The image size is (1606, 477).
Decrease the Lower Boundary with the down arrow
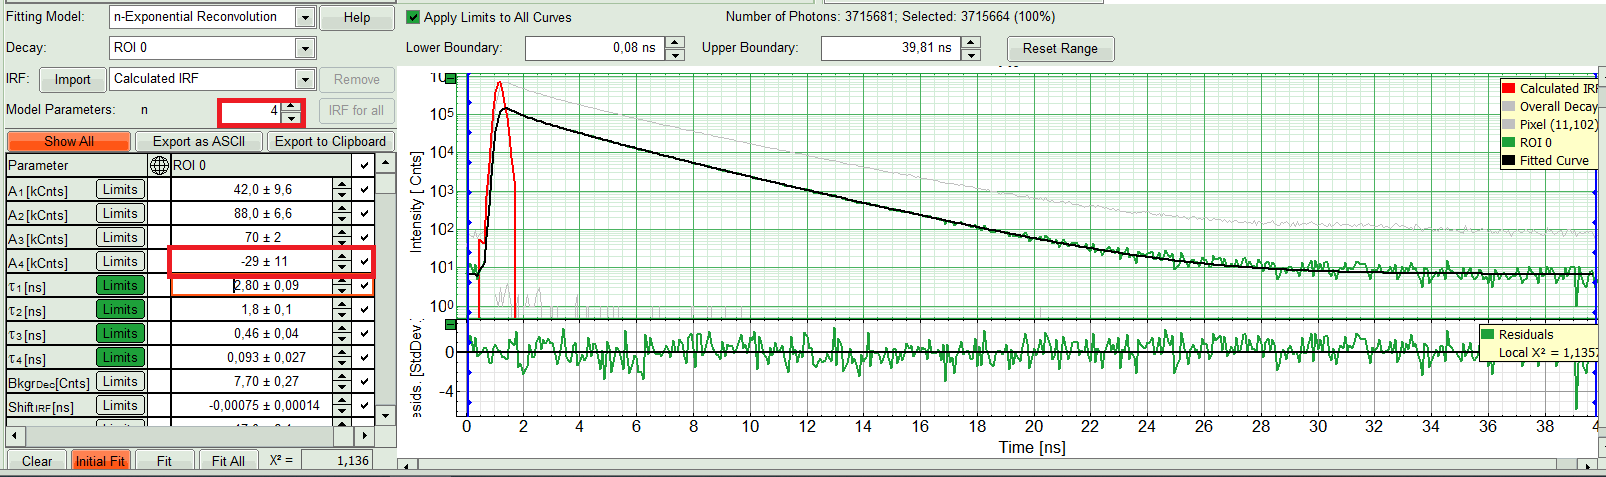point(675,54)
